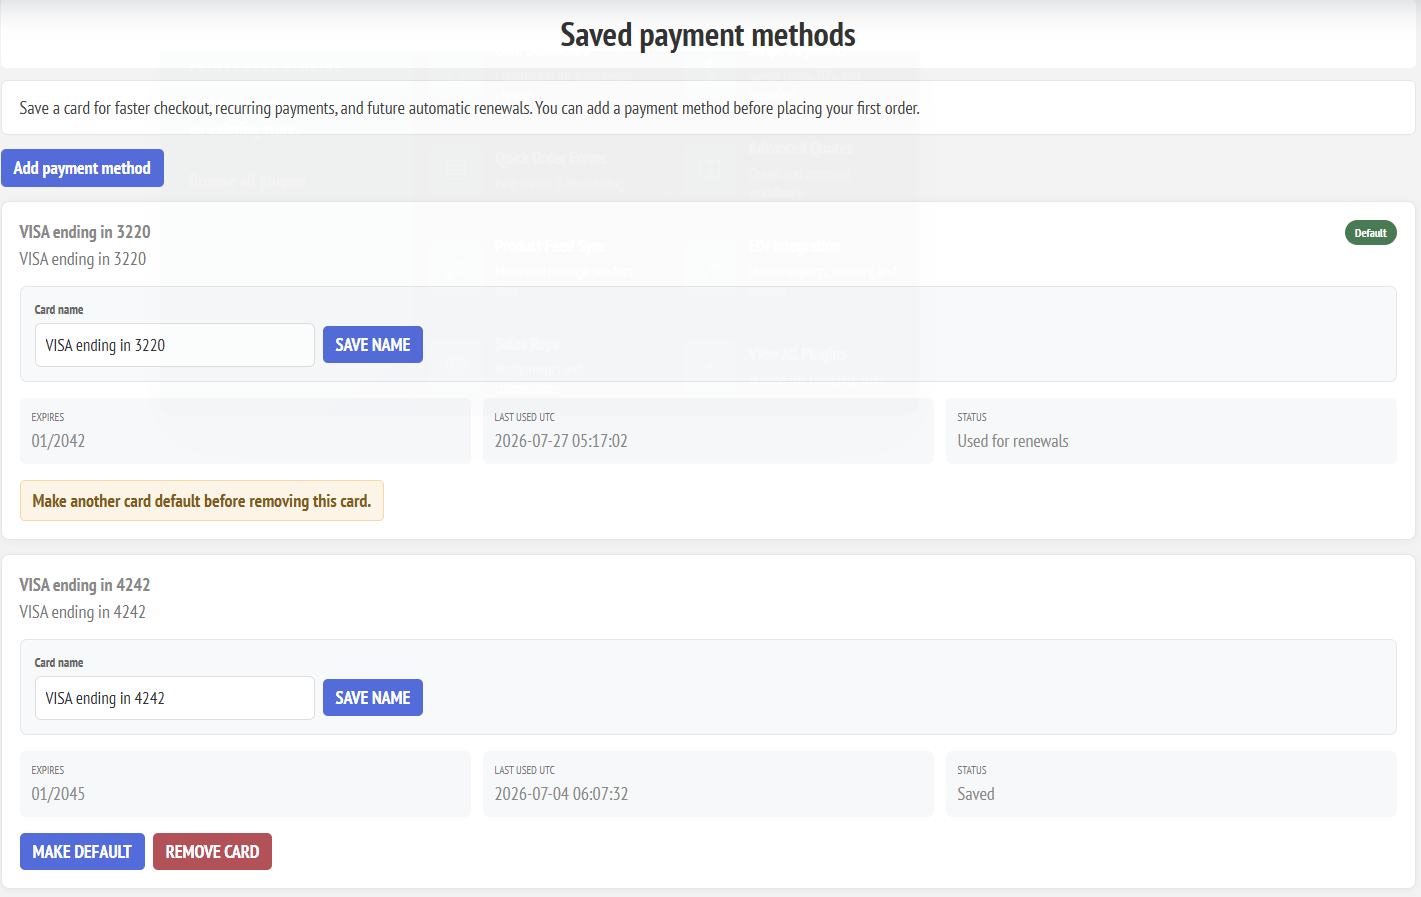Edit card name field for 4242 card
Image resolution: width=1421 pixels, height=897 pixels.
pyautogui.click(x=175, y=698)
